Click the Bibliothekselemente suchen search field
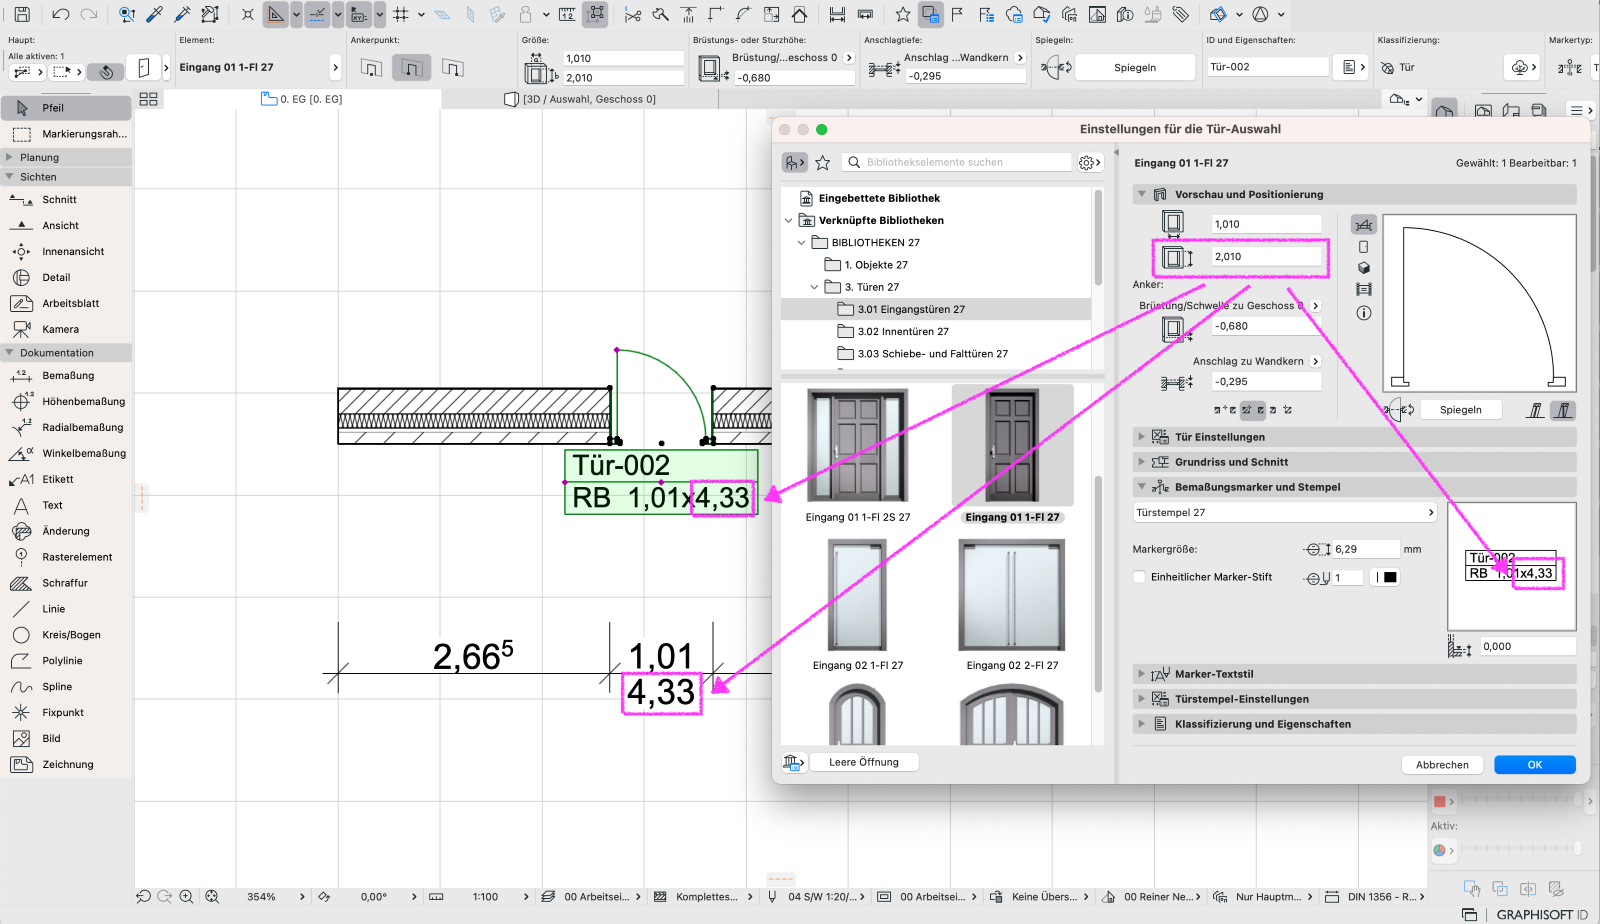 pos(957,162)
